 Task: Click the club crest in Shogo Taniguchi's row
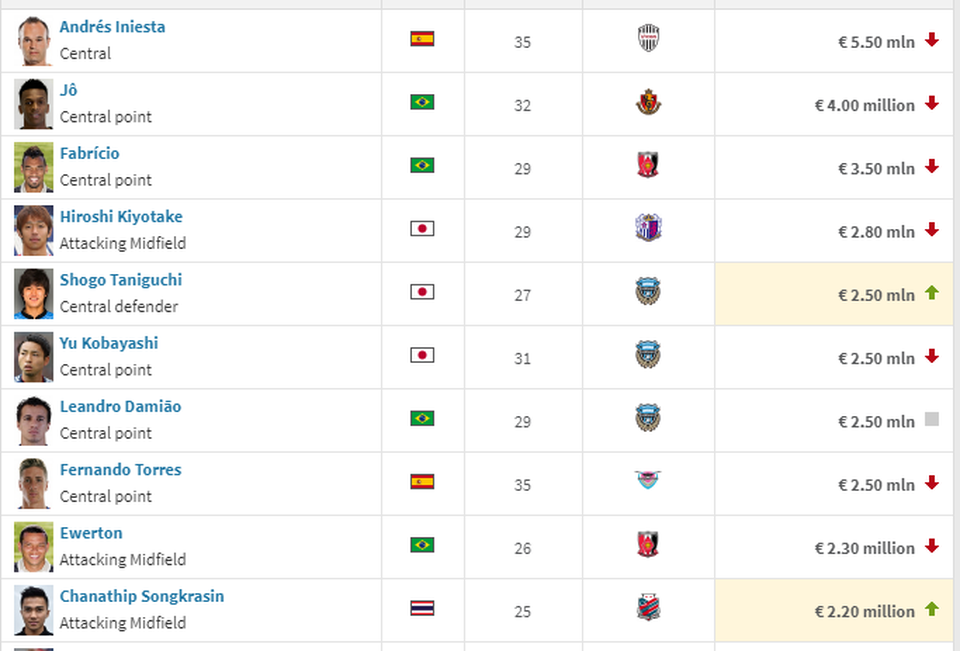tap(648, 292)
